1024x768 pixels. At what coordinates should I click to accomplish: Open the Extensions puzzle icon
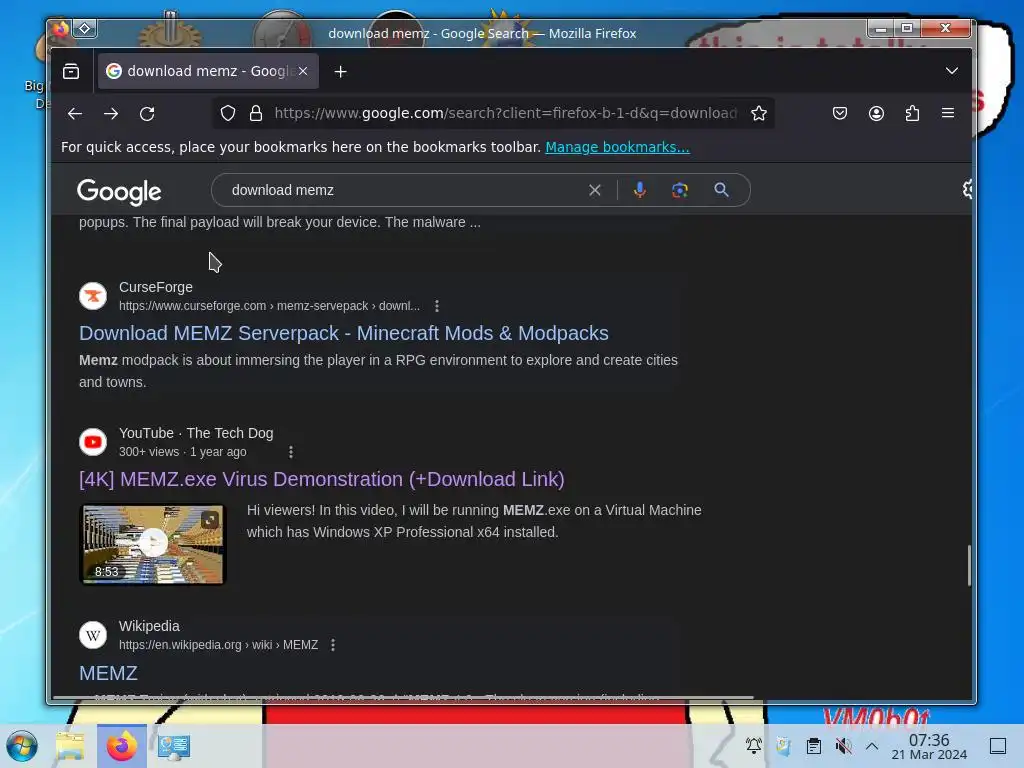912,113
